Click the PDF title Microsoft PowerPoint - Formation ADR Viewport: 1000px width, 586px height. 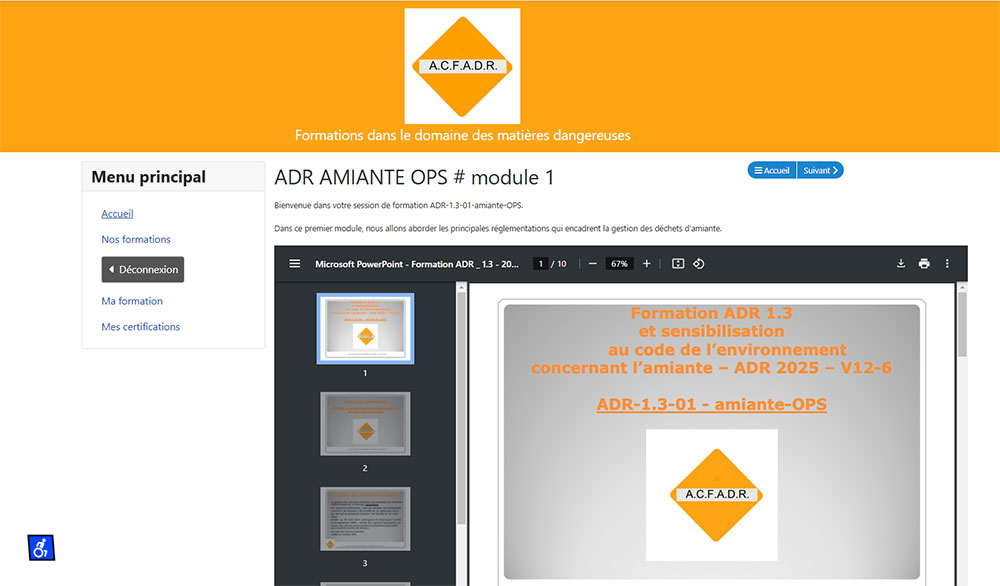416,264
